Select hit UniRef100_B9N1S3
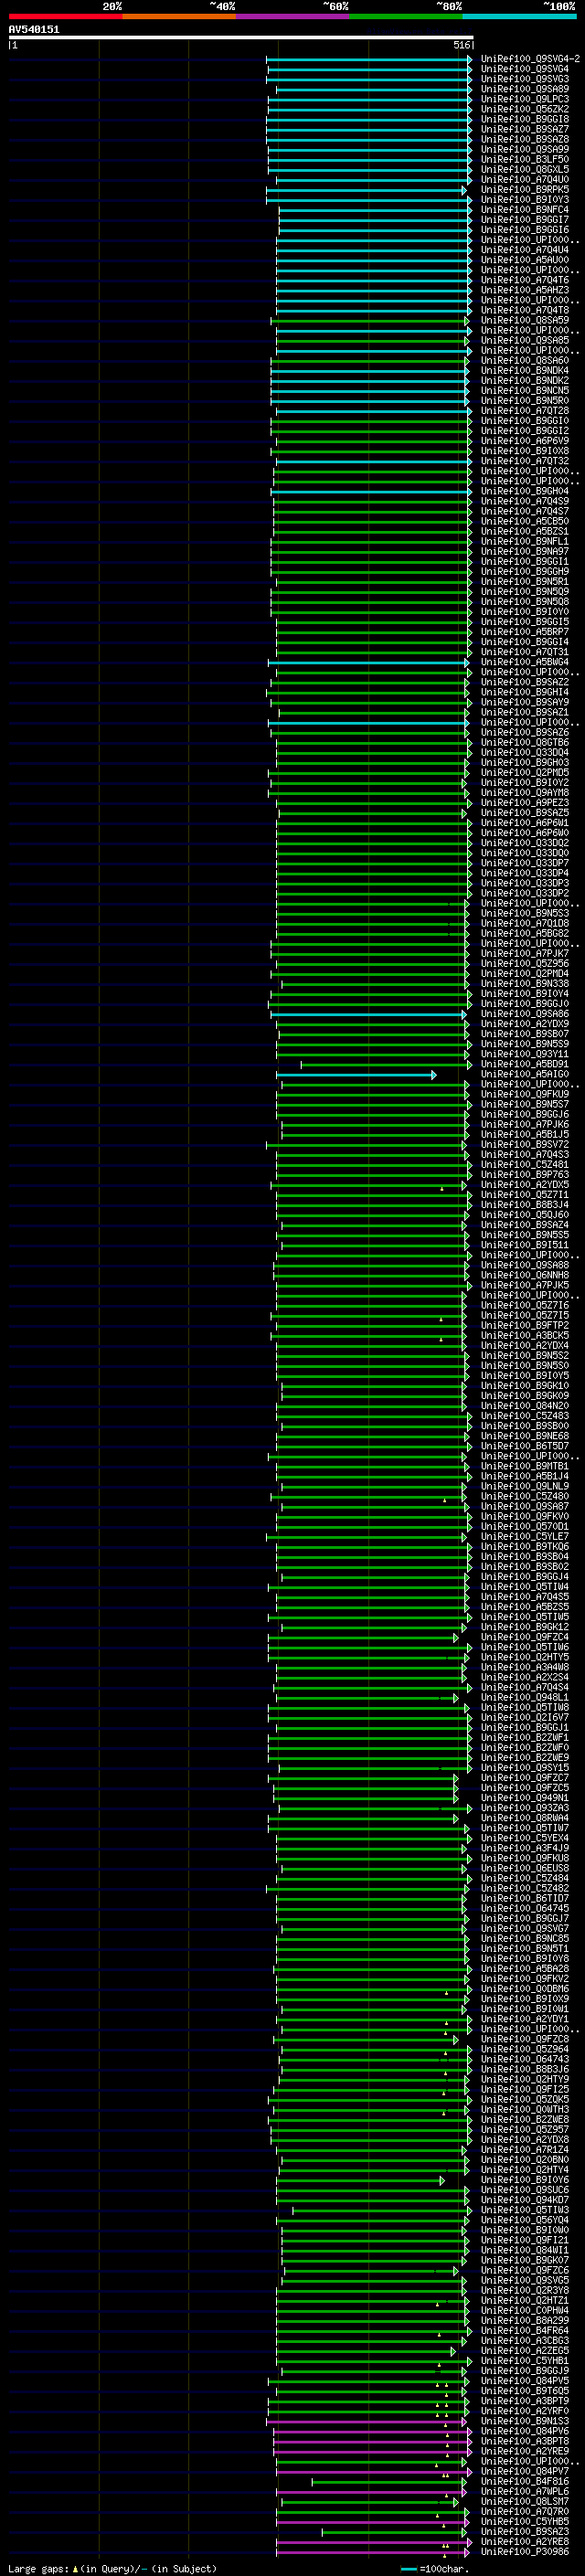585x2576 pixels. [525, 2421]
